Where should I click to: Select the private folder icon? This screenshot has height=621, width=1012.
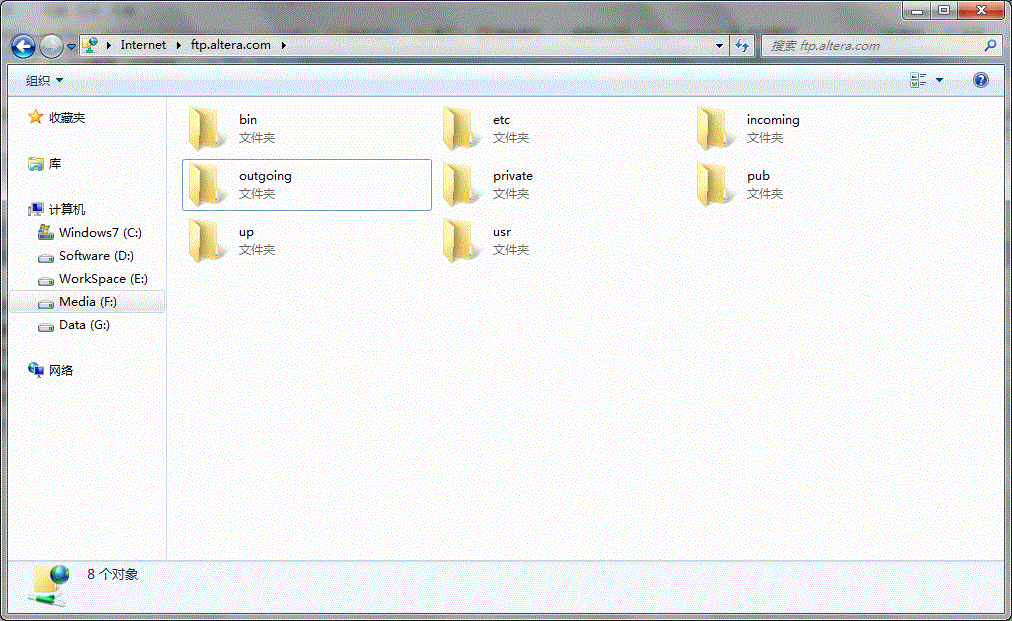(x=460, y=185)
